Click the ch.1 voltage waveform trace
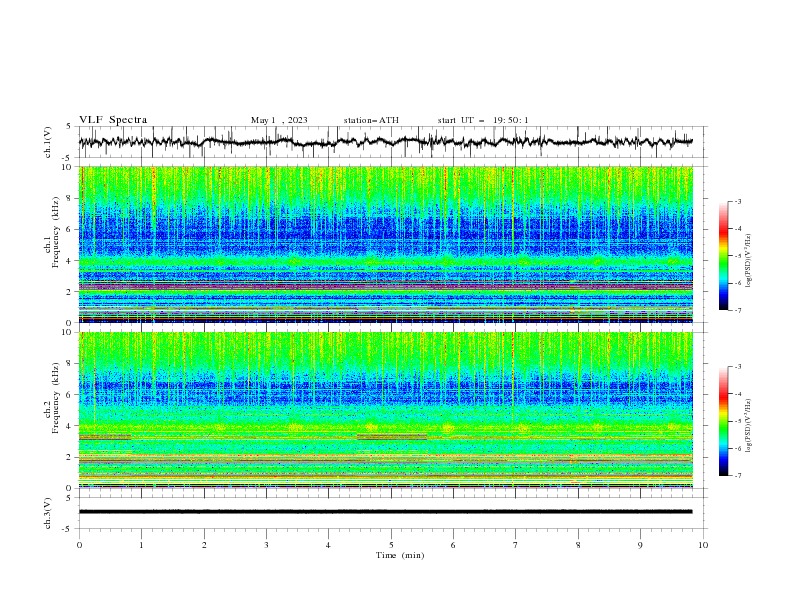This screenshot has height=612, width=792. pyautogui.click(x=385, y=142)
